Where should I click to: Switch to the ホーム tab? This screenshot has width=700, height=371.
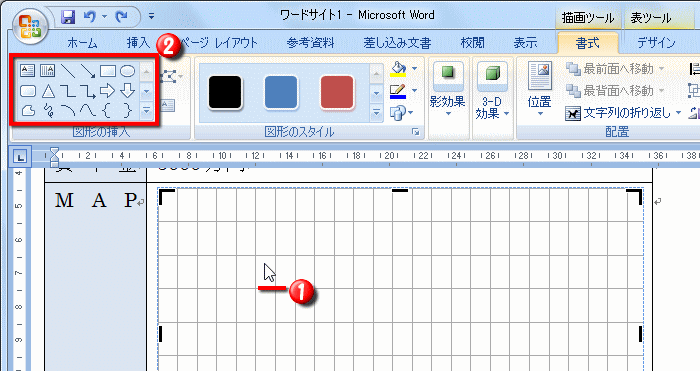pyautogui.click(x=82, y=43)
